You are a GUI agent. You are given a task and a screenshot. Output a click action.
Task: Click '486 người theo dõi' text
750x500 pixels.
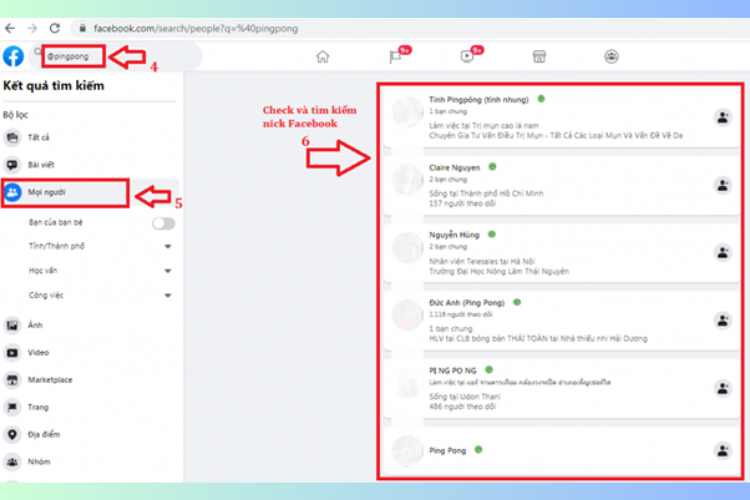coord(462,407)
